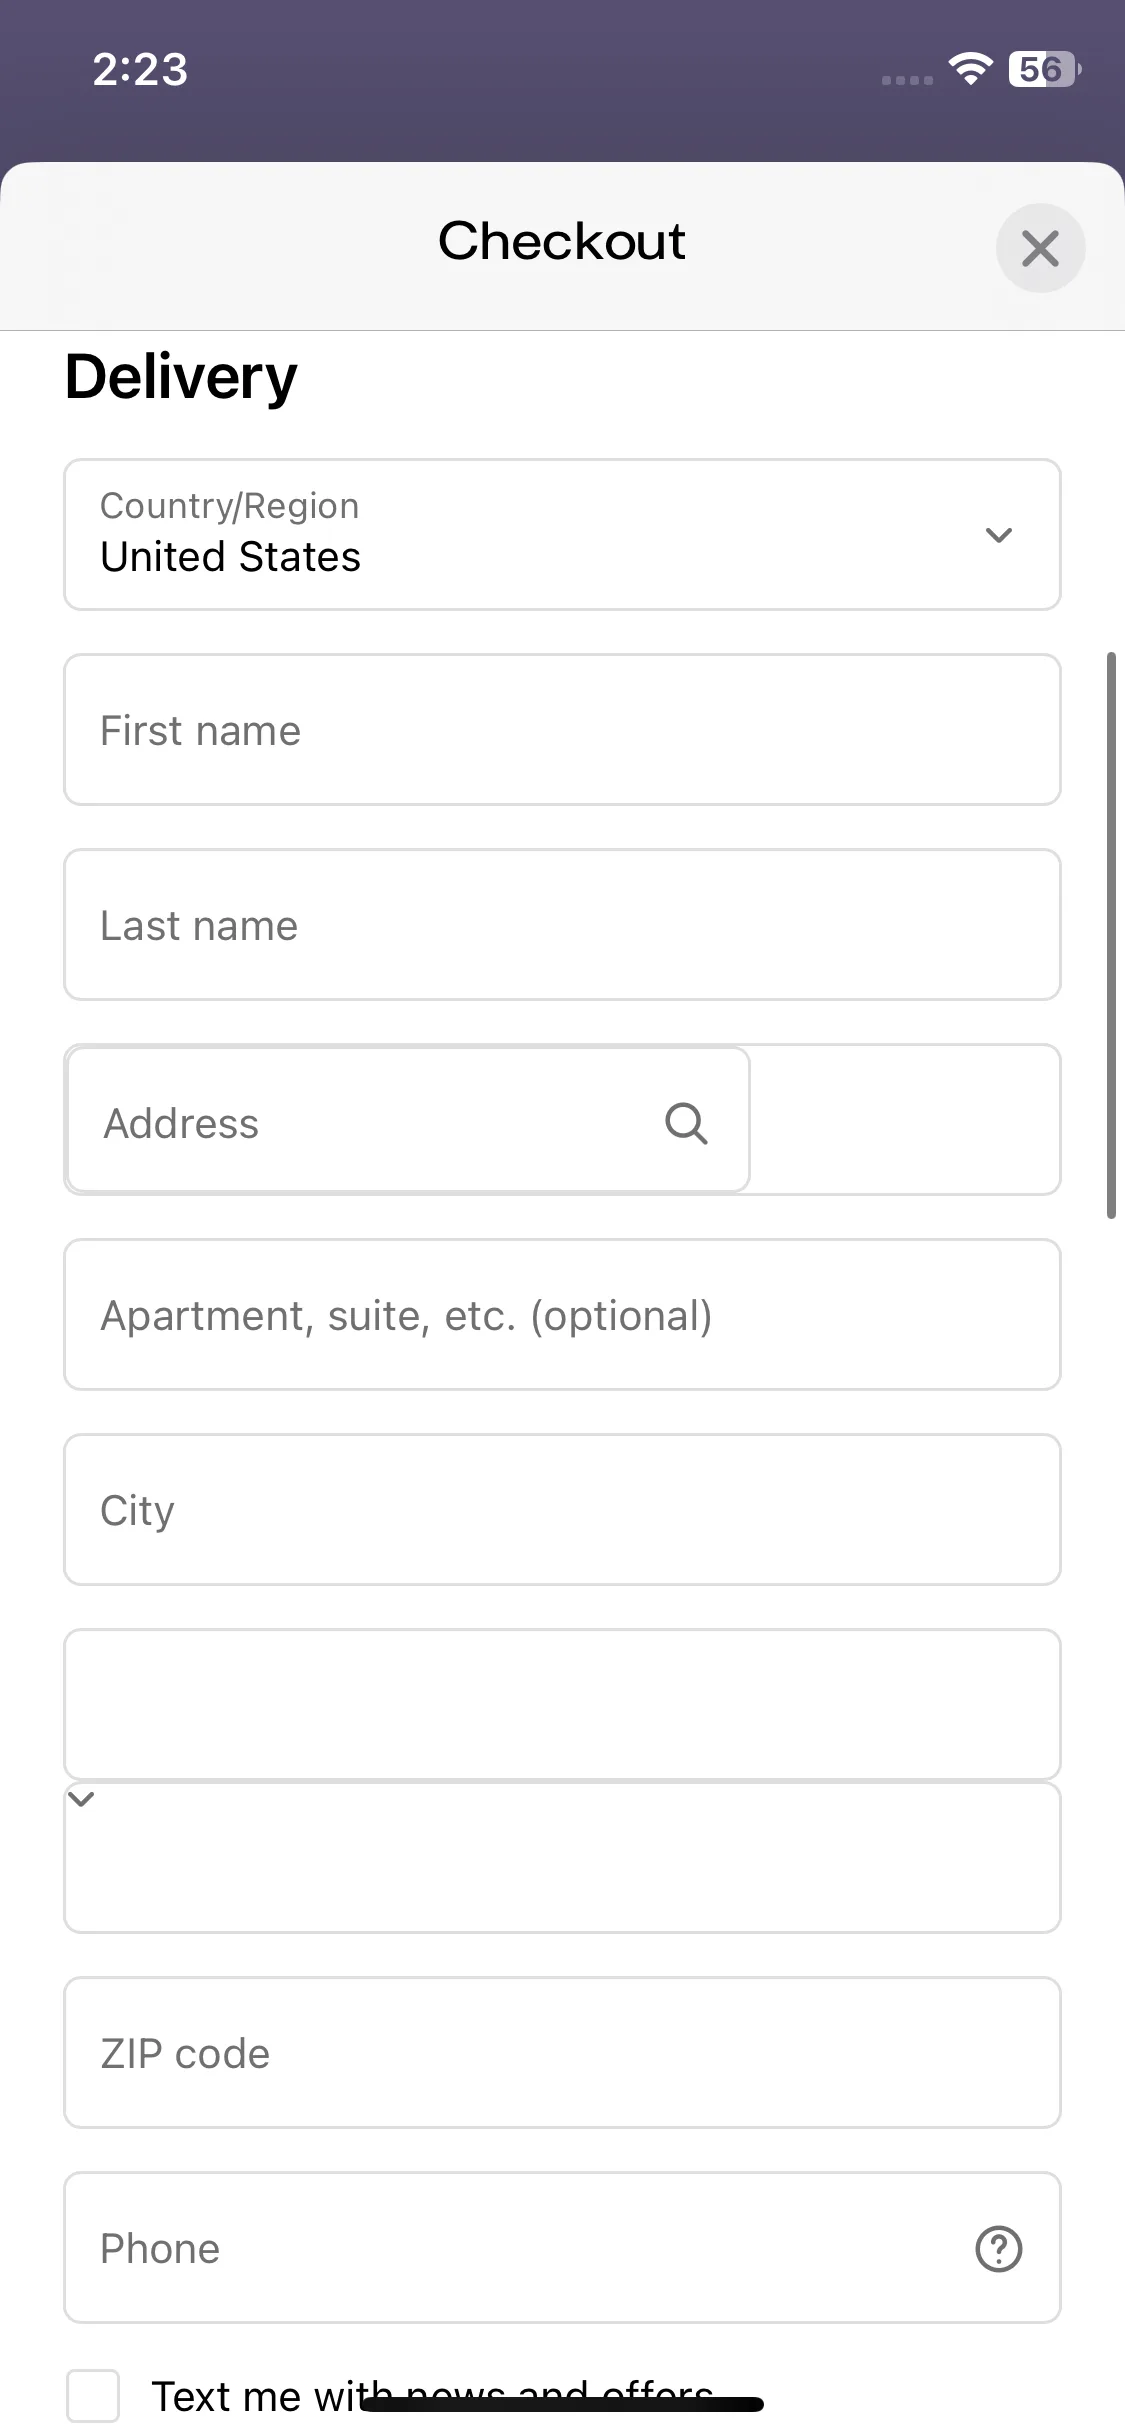Tap the clock in the status bar
1125x2436 pixels.
point(140,69)
